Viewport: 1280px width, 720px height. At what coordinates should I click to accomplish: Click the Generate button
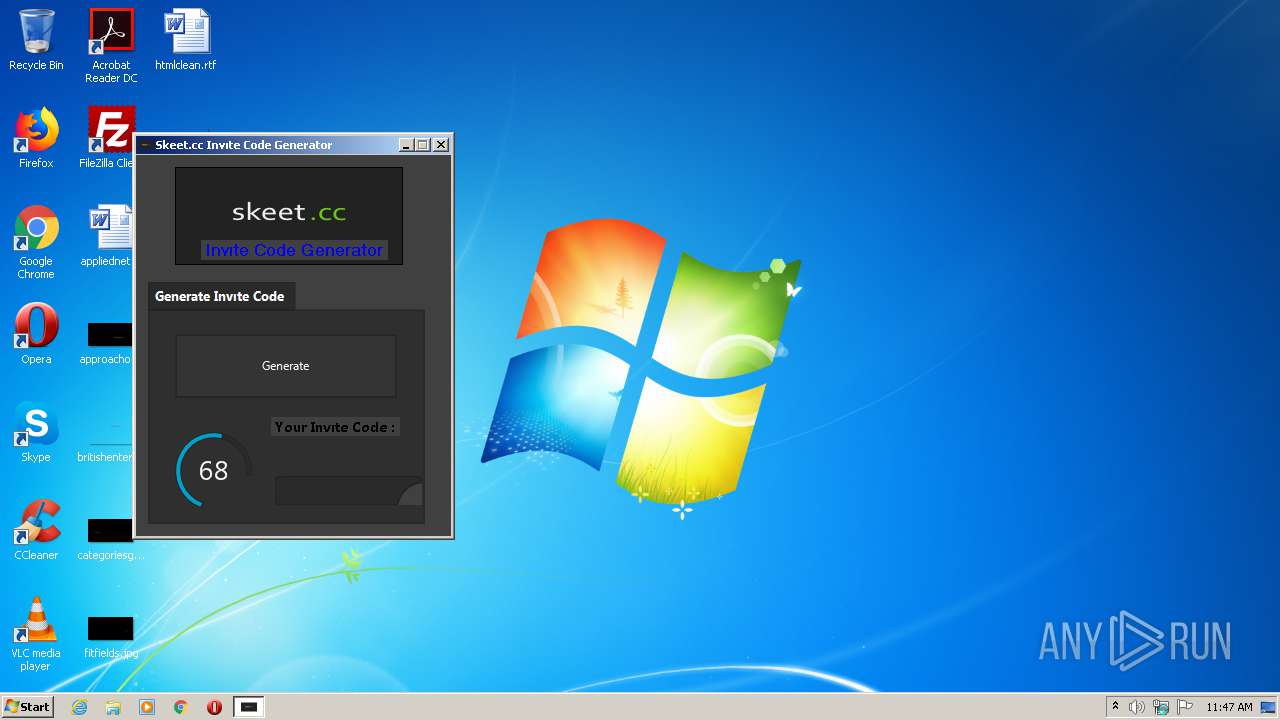click(x=286, y=366)
